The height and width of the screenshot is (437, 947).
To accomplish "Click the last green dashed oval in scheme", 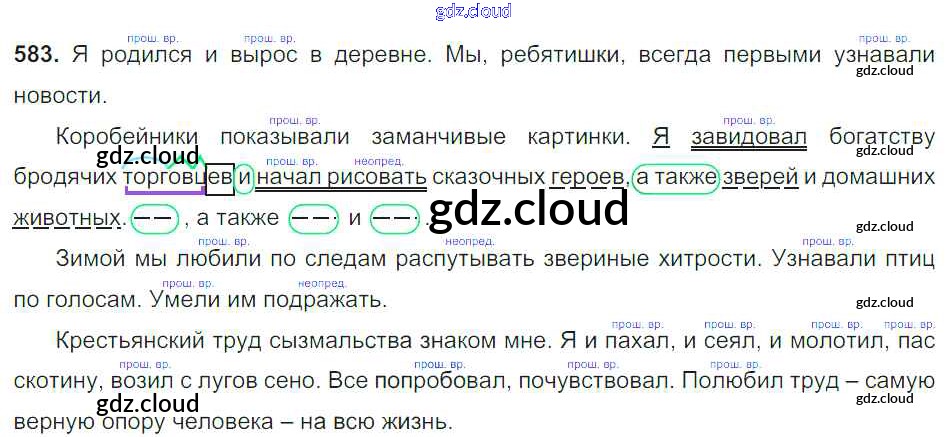I will click(394, 217).
